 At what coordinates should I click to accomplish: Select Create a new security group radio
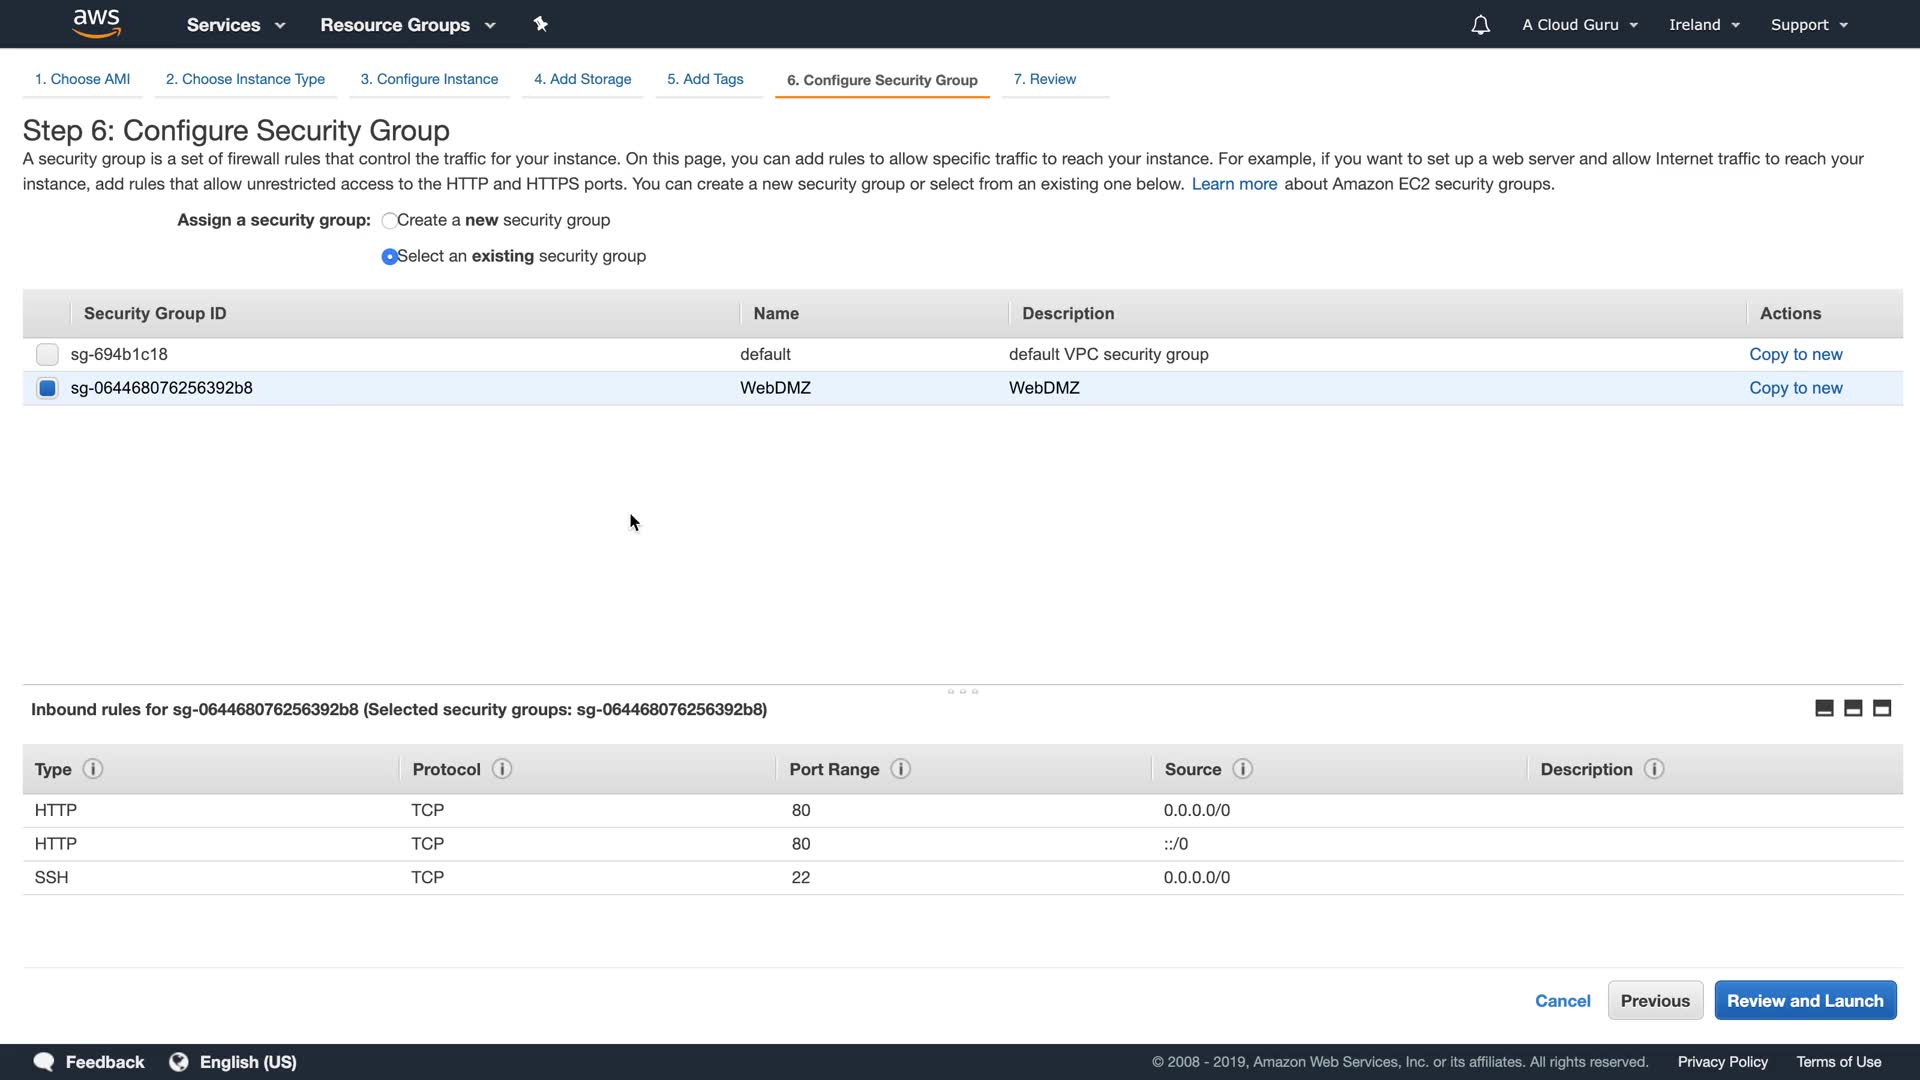[x=389, y=221]
